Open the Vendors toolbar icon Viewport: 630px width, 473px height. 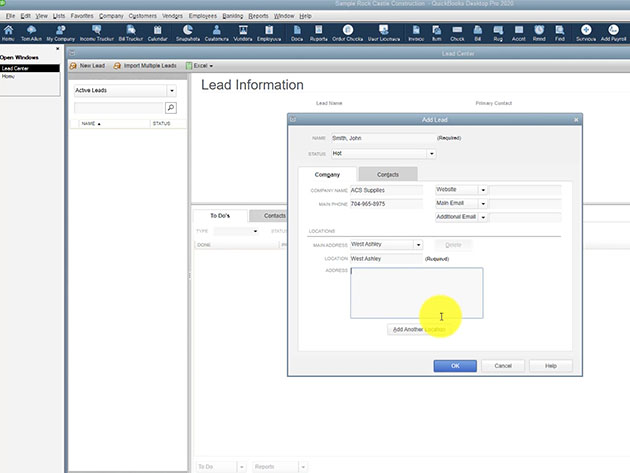(x=243, y=33)
